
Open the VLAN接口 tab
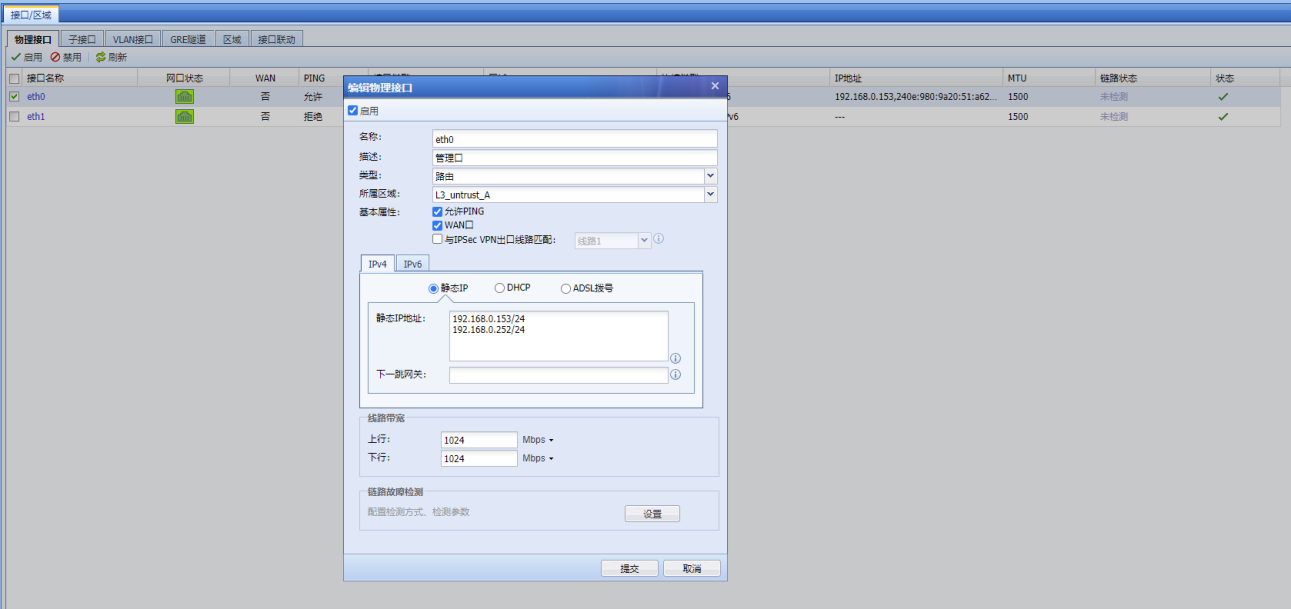(x=132, y=39)
